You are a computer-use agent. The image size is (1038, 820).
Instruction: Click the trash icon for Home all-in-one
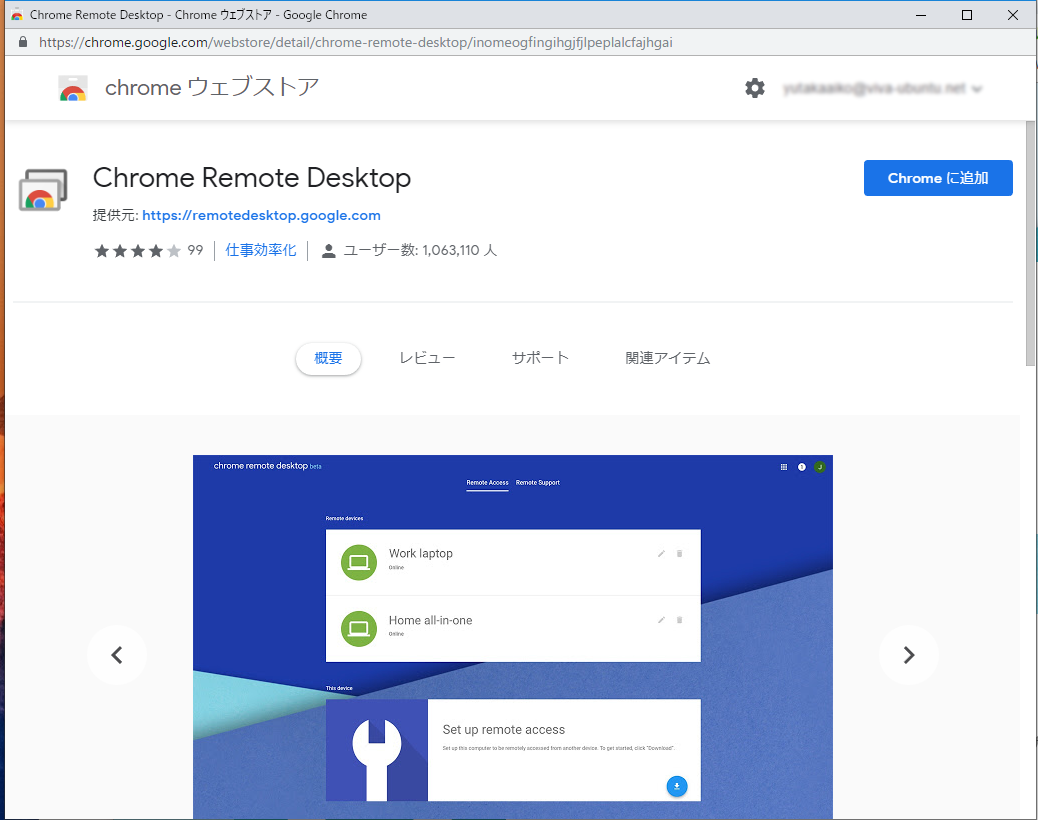(679, 620)
